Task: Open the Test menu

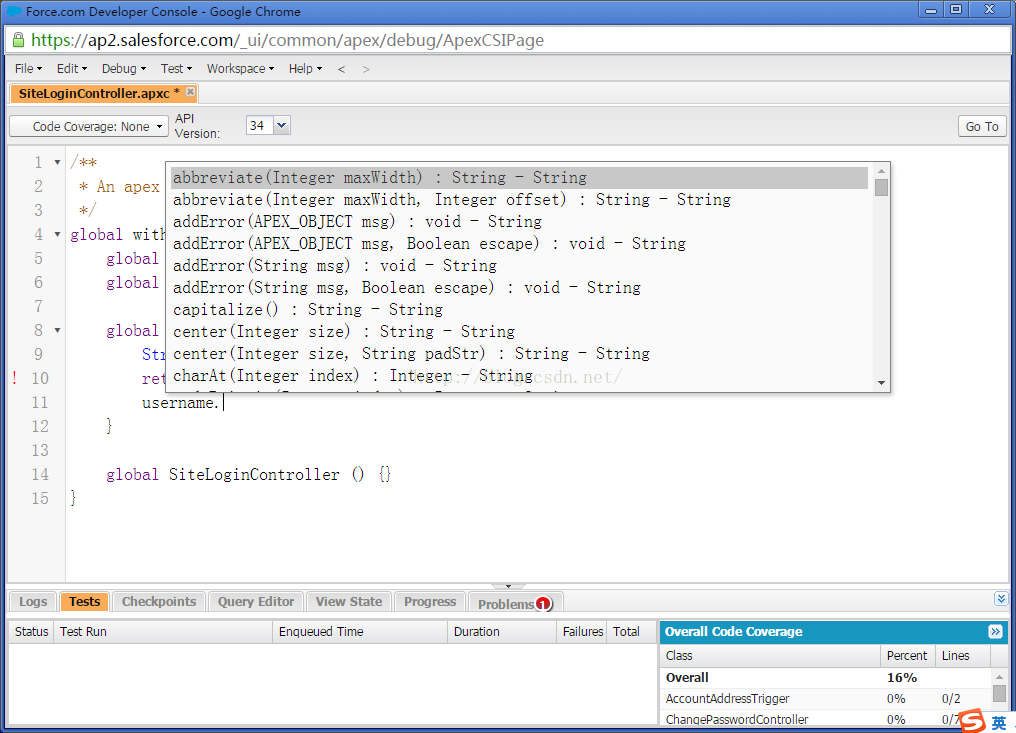Action: point(176,69)
